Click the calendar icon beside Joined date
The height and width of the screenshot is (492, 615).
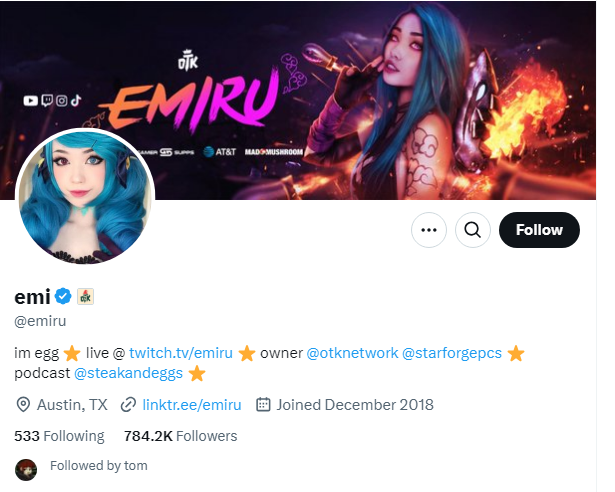(263, 405)
